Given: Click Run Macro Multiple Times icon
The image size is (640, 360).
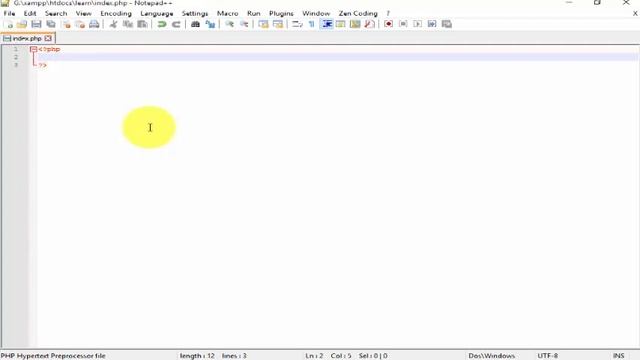Looking at the screenshot, I should pyautogui.click(x=432, y=24).
